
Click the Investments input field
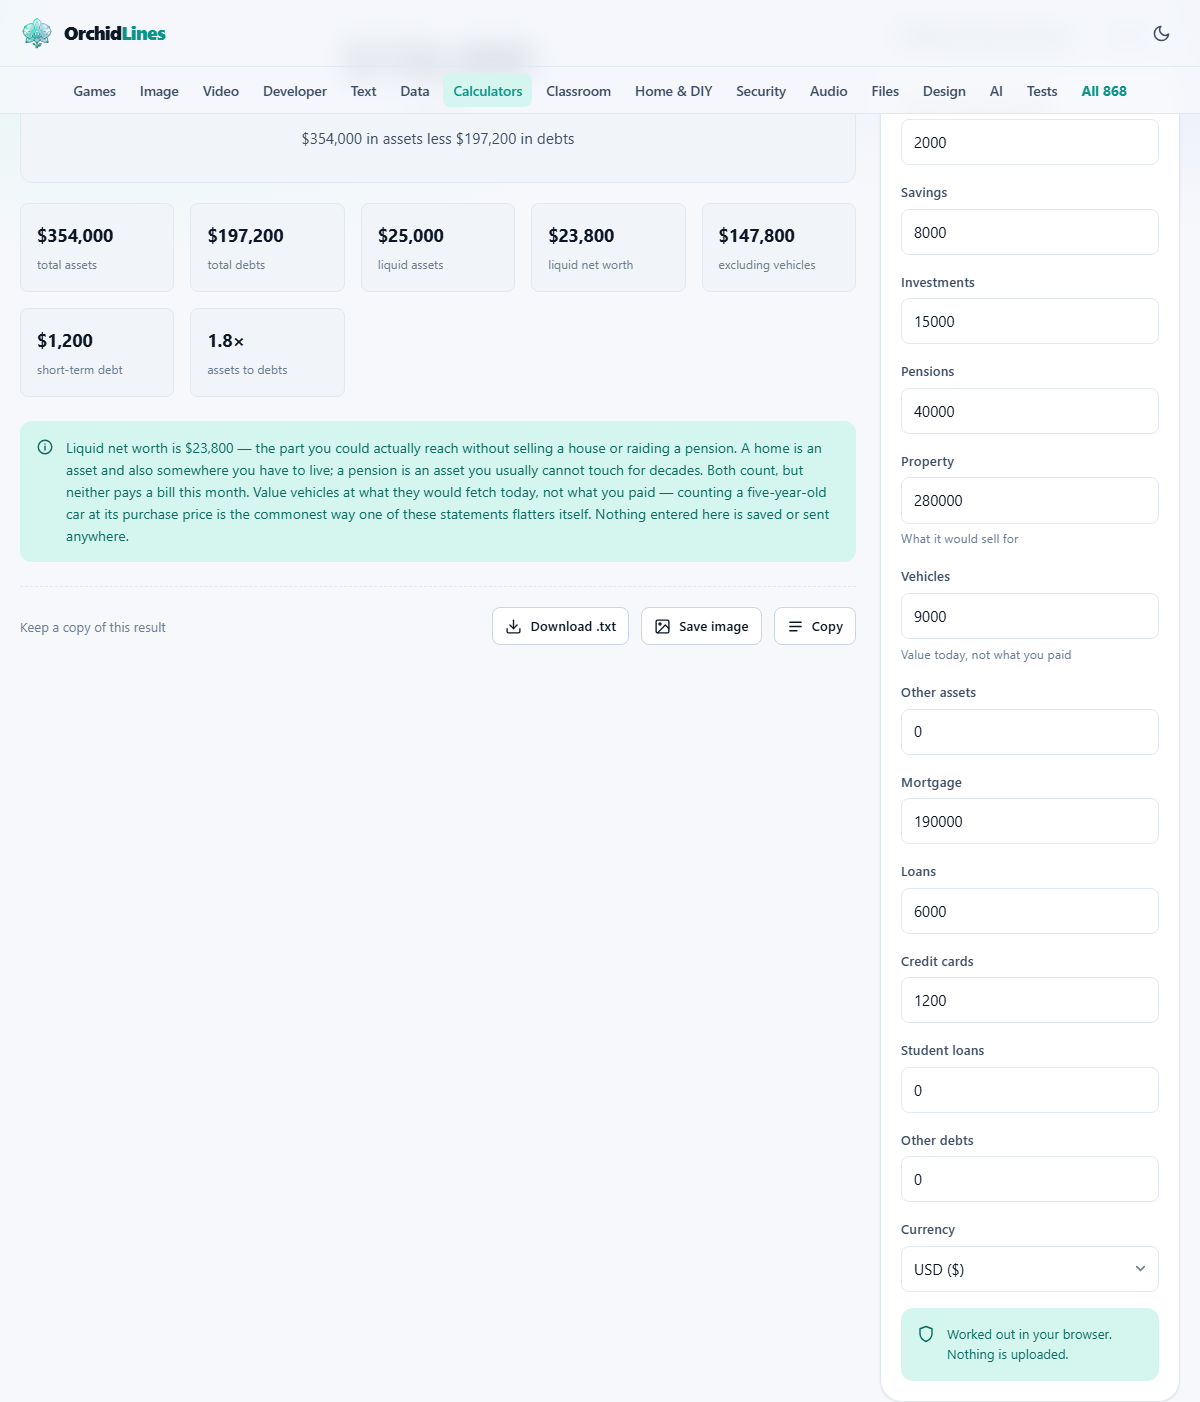(1030, 321)
